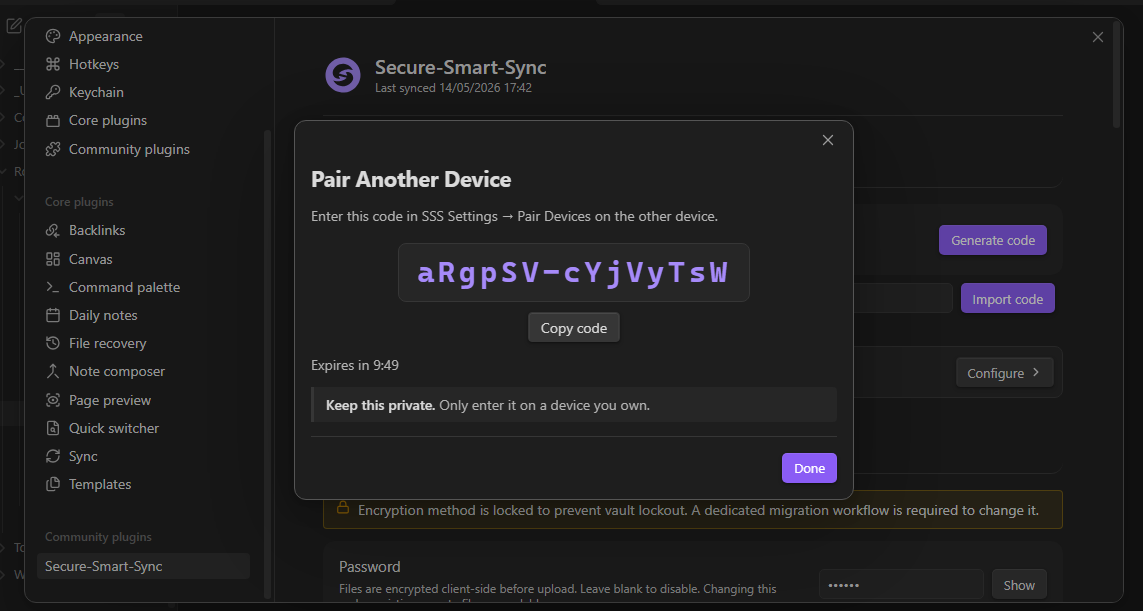1143x611 pixels.
Task: Click the Keychain key icon
Action: tap(52, 93)
